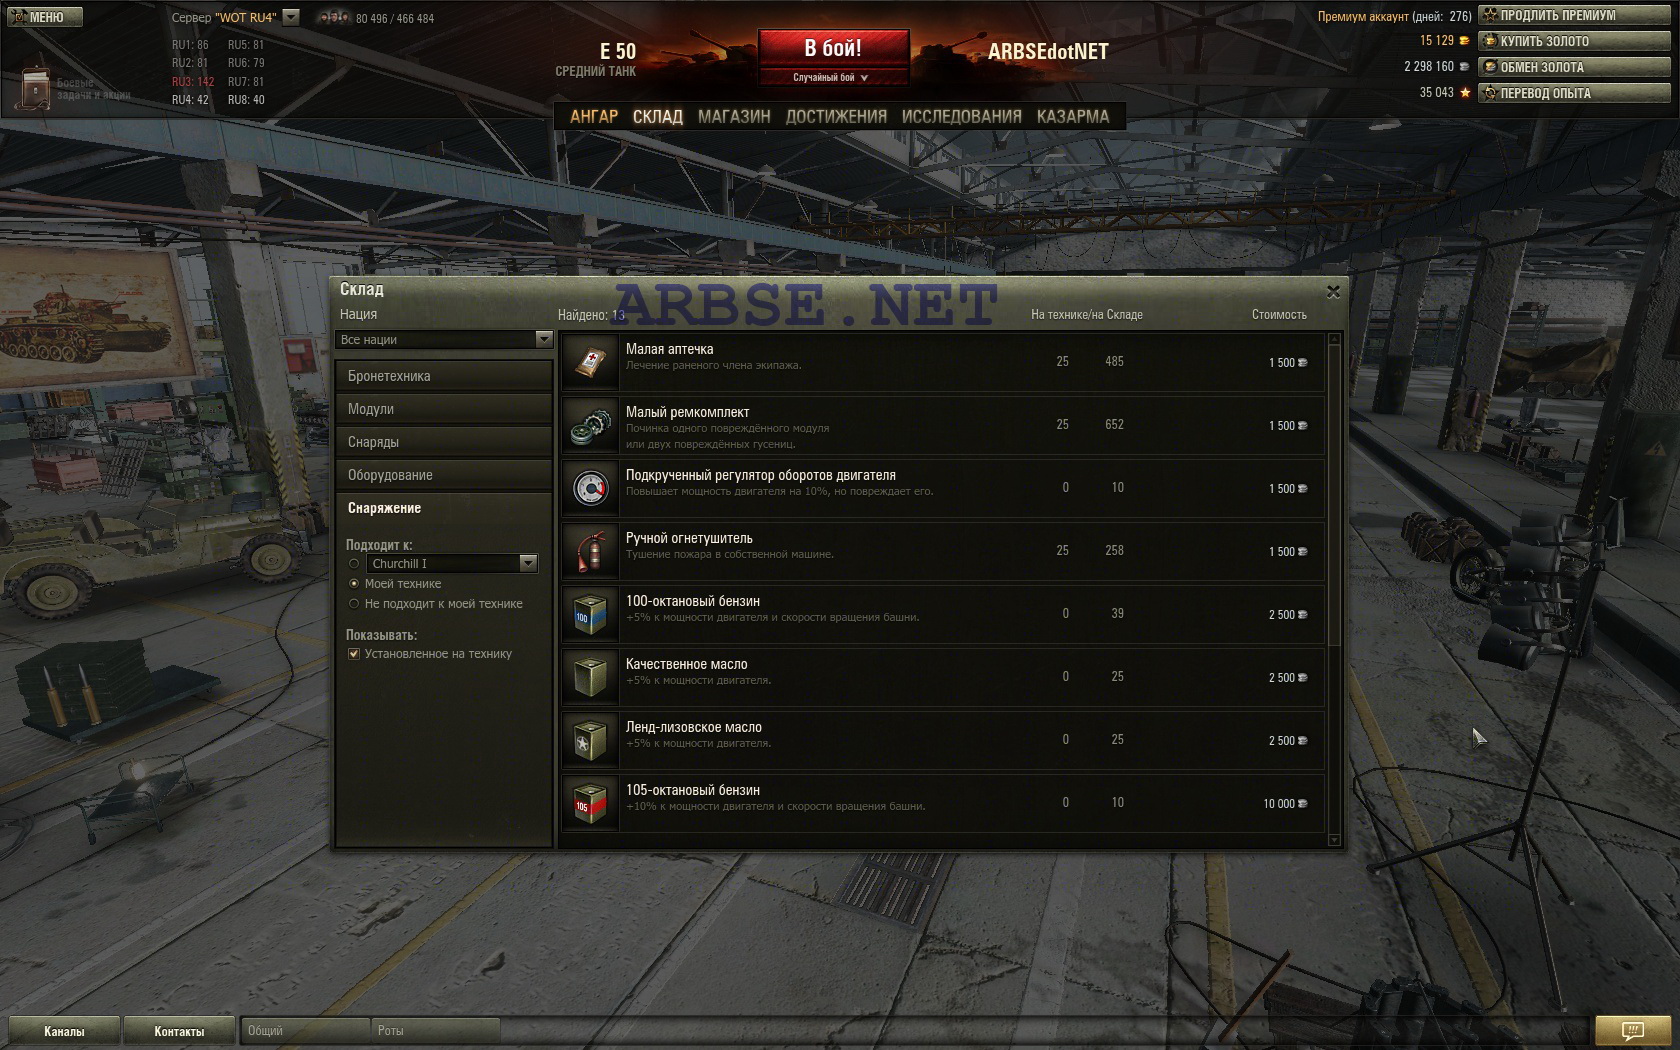
Task: Click the Ленд-лизовское масло star canister icon
Action: [591, 741]
